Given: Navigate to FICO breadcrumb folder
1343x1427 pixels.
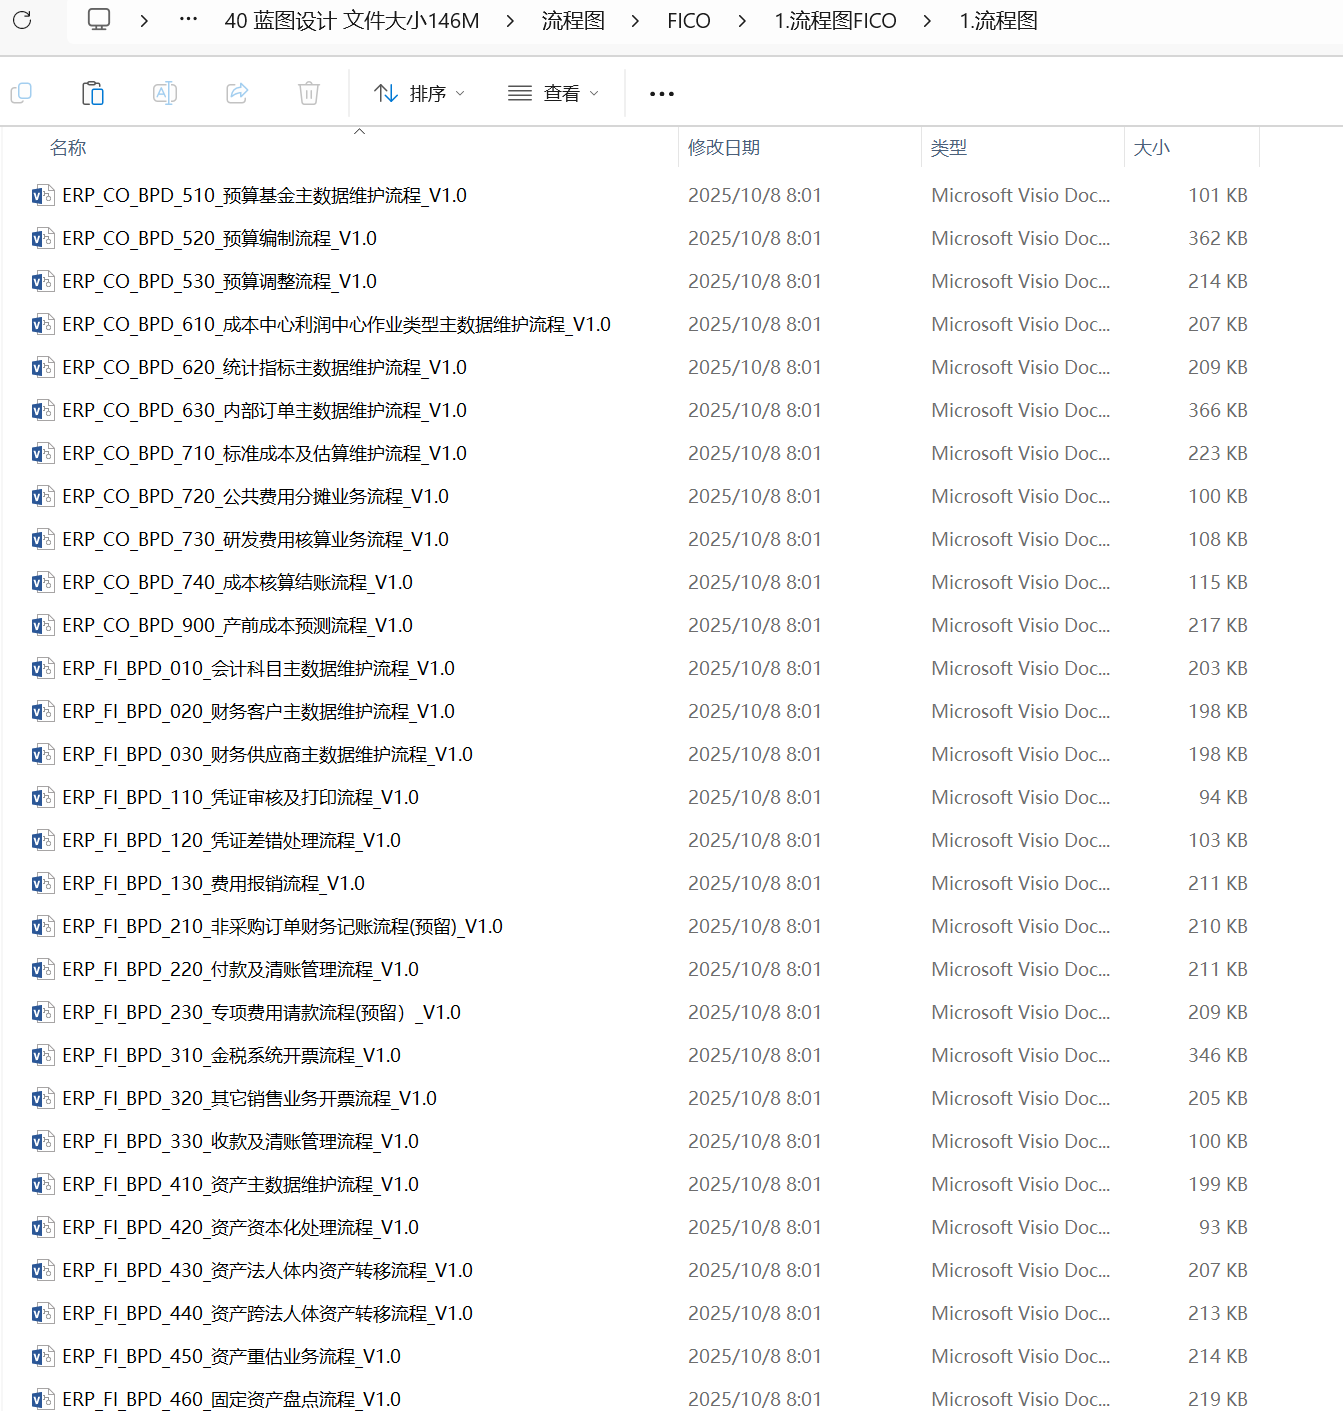Looking at the screenshot, I should 688,21.
